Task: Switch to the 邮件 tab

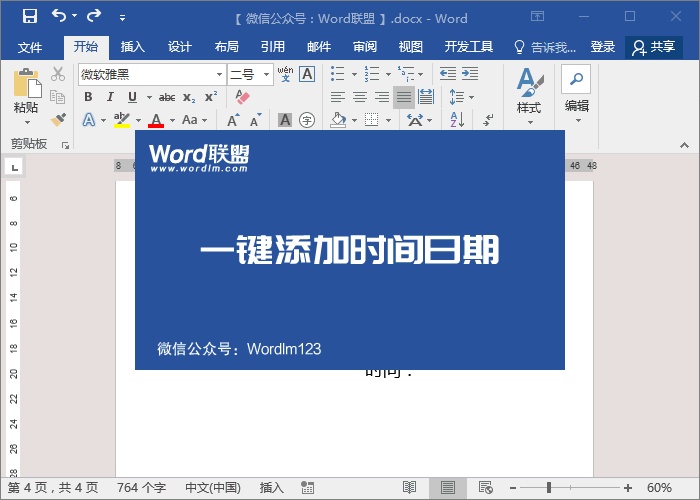Action: click(x=319, y=47)
